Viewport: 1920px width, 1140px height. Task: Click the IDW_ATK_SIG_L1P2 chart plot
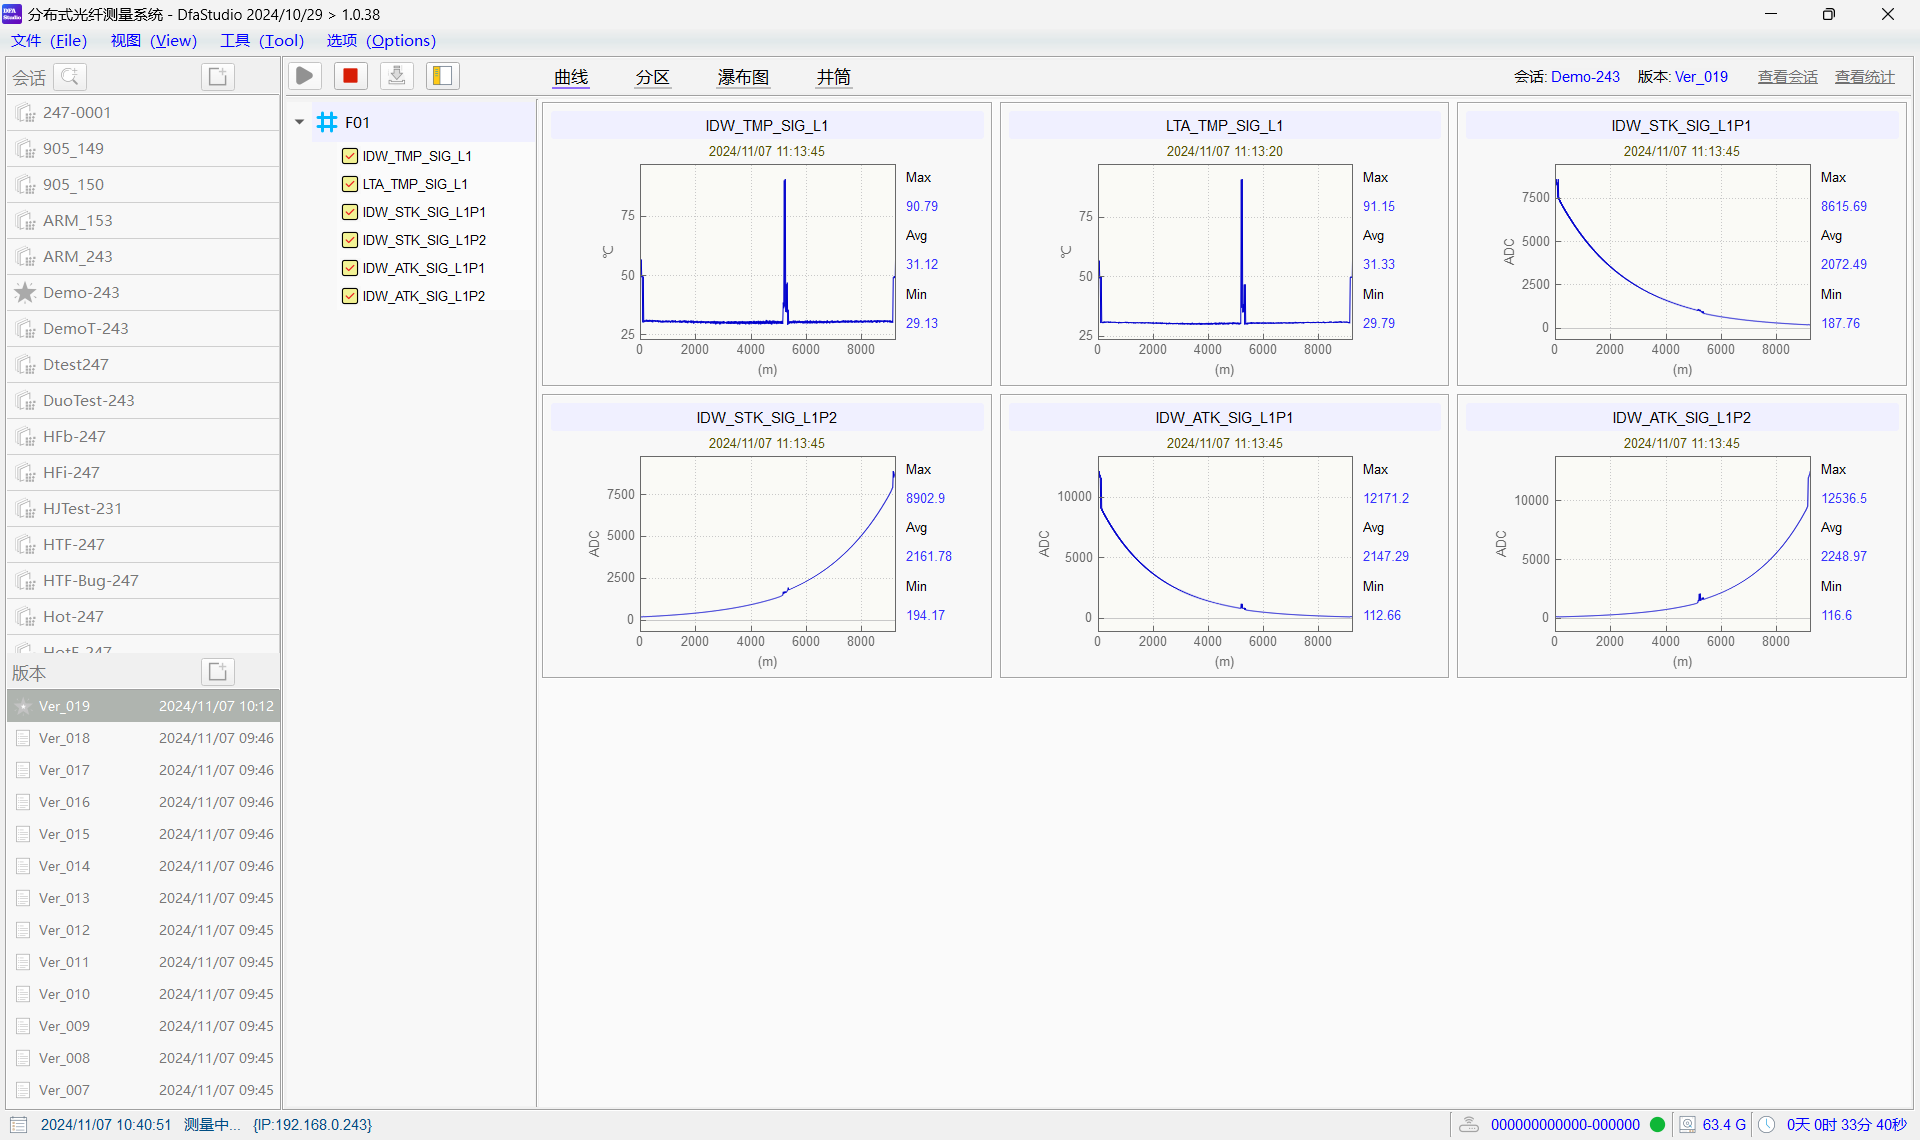1682,544
